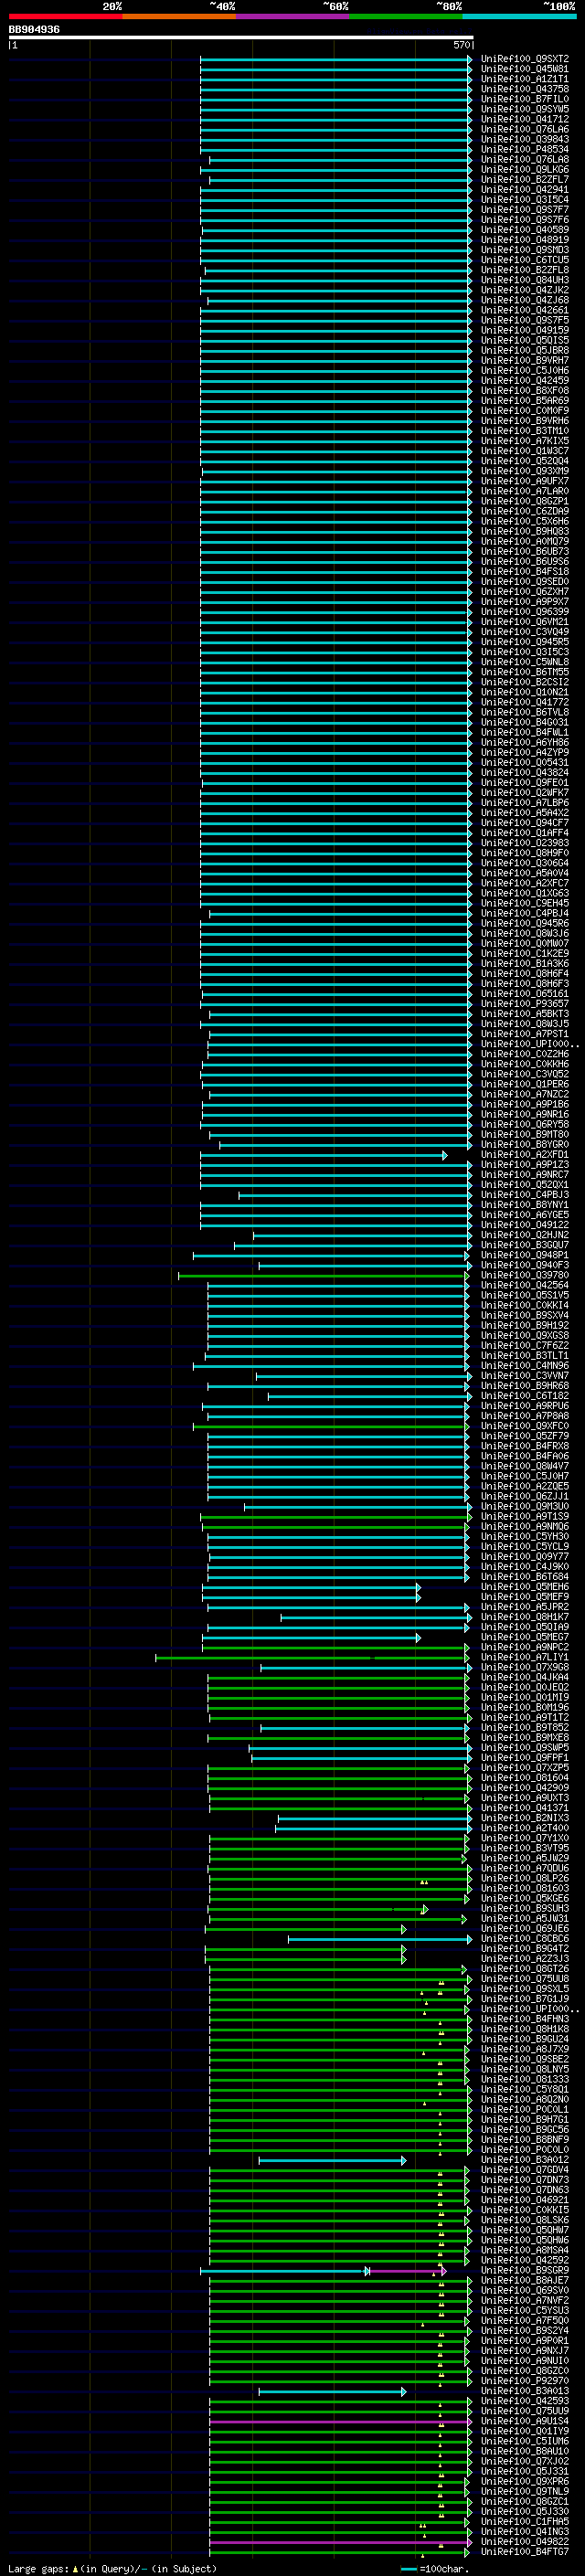The width and height of the screenshot is (585, 2576).
Task: Click the purple alignment bar for UniRef100_A9U1S4
Action: click(340, 2422)
